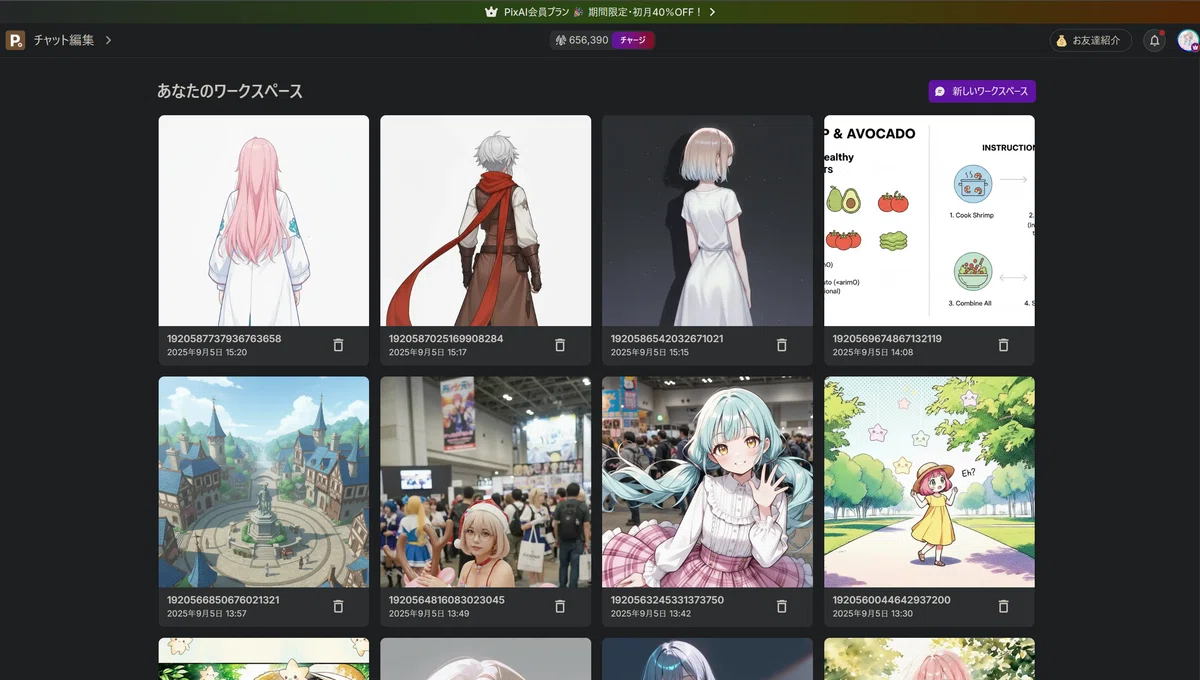
Task: Create 新しいワークスペース new workspace
Action: (982, 91)
